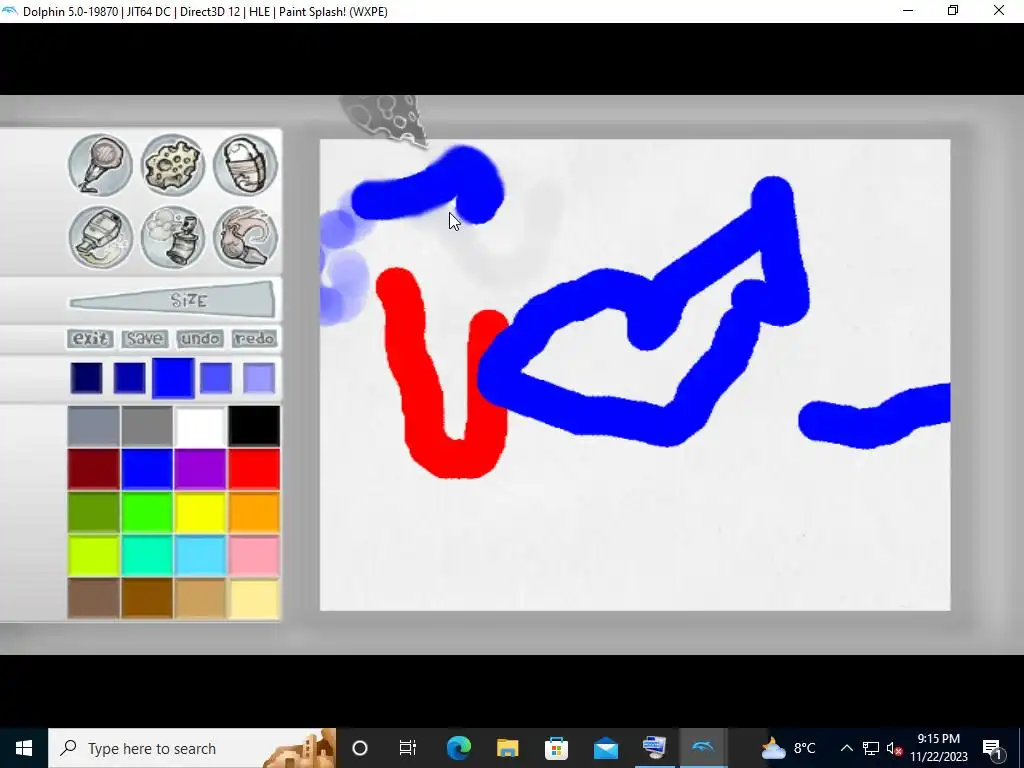Pick the grayish brown color swatch

click(x=93, y=598)
